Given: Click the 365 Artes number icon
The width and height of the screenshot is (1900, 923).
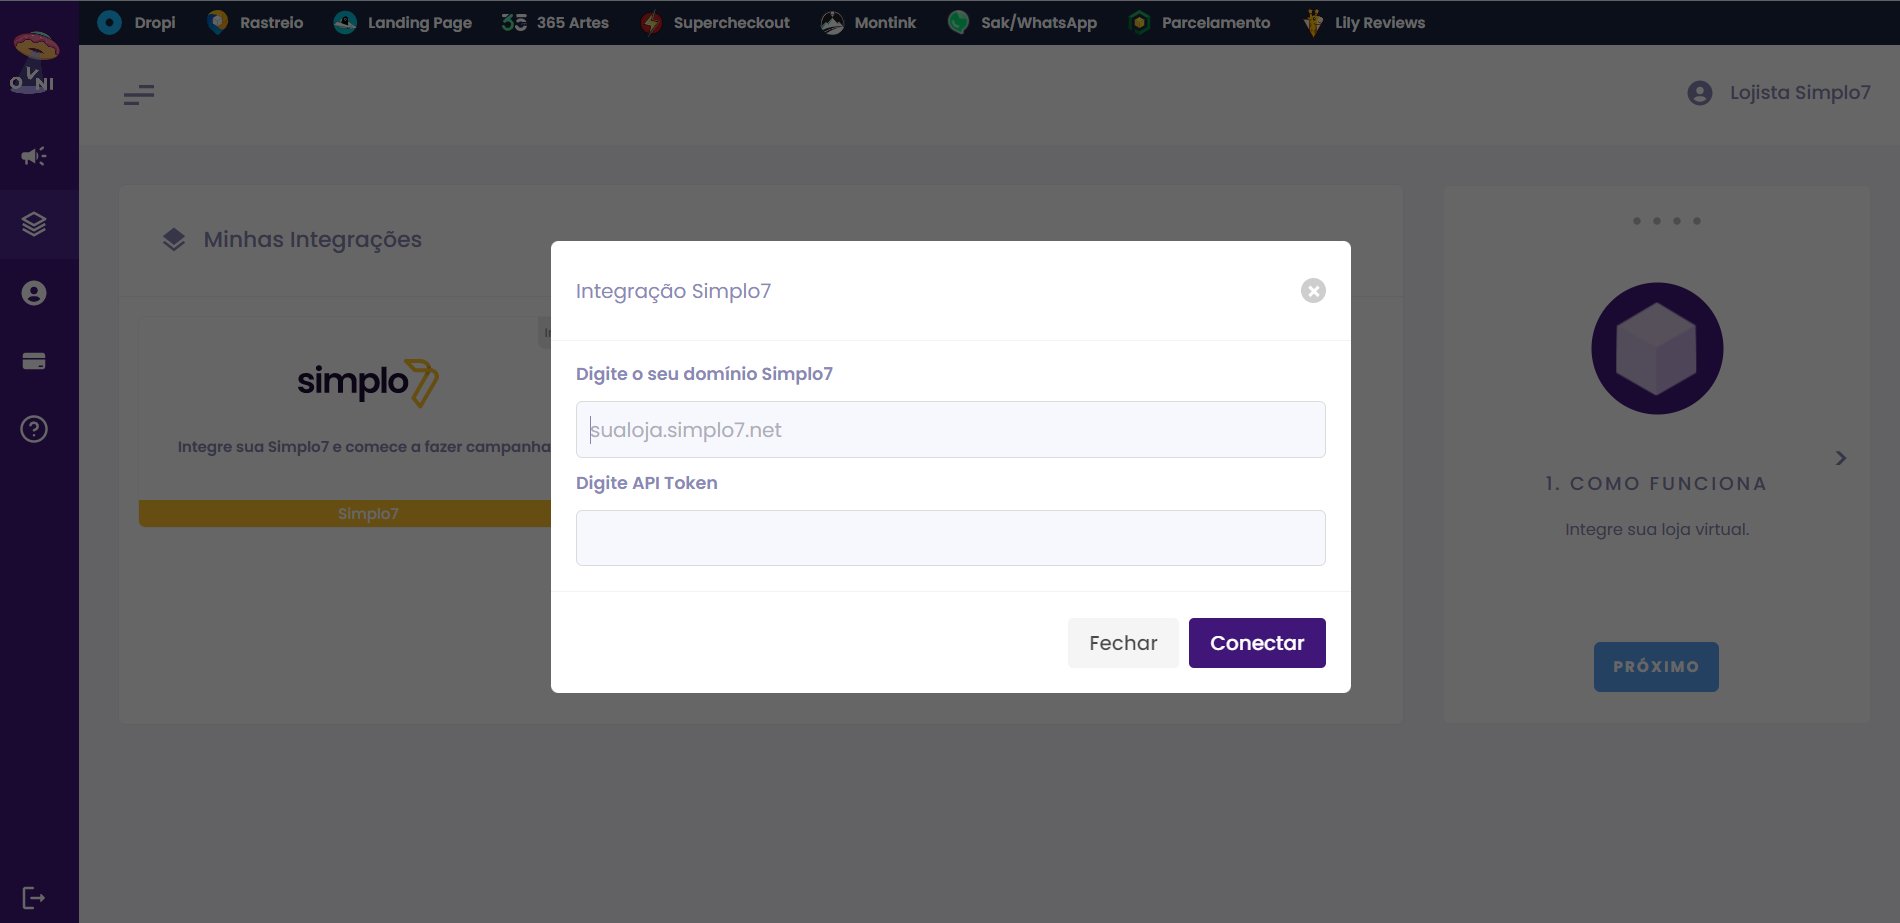Looking at the screenshot, I should (x=514, y=22).
